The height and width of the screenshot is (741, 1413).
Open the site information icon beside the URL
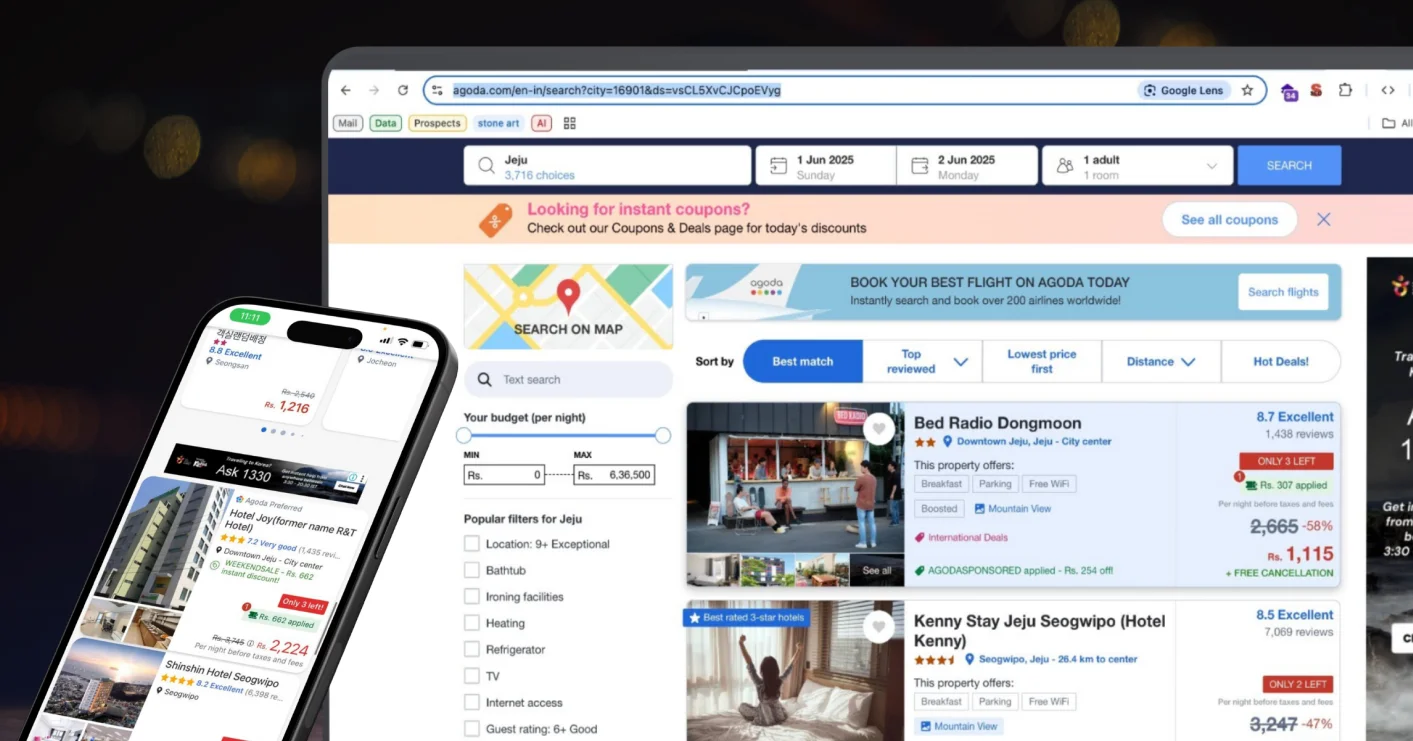(x=436, y=90)
